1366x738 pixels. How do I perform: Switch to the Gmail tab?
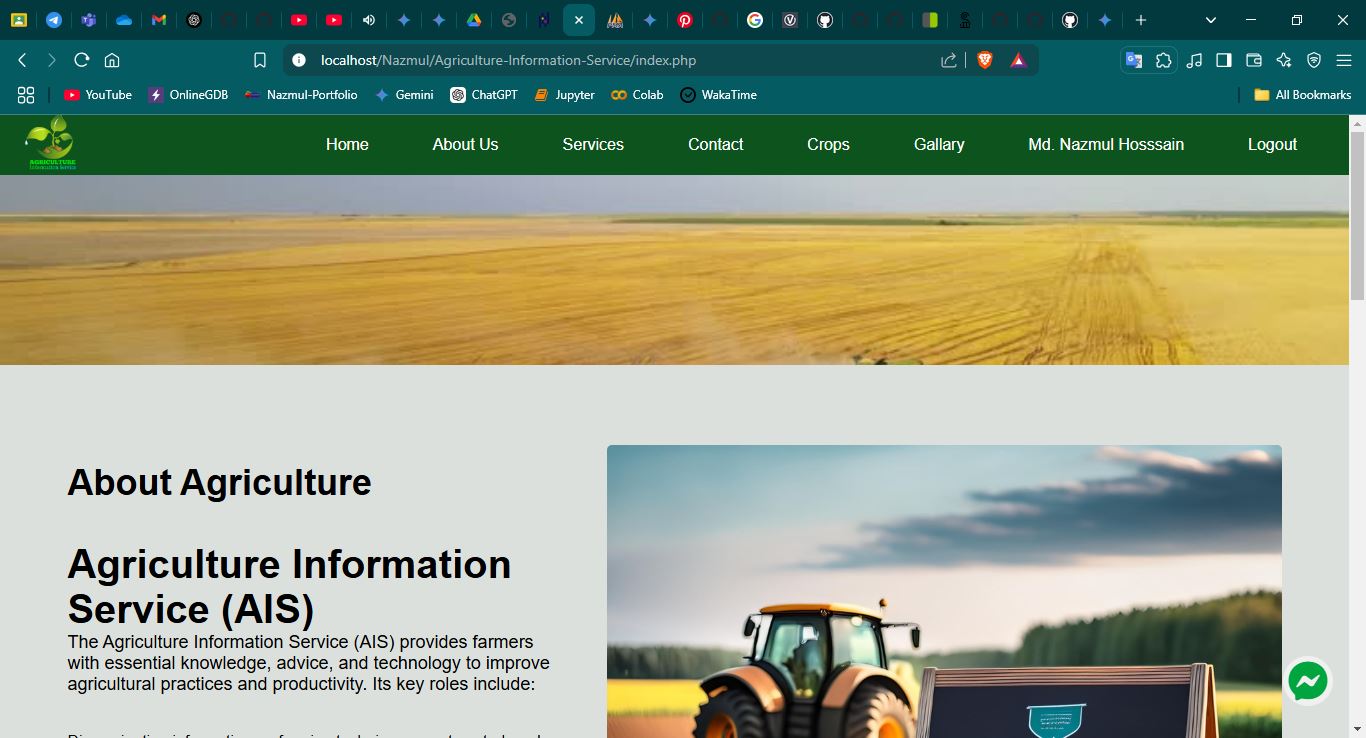point(159,20)
